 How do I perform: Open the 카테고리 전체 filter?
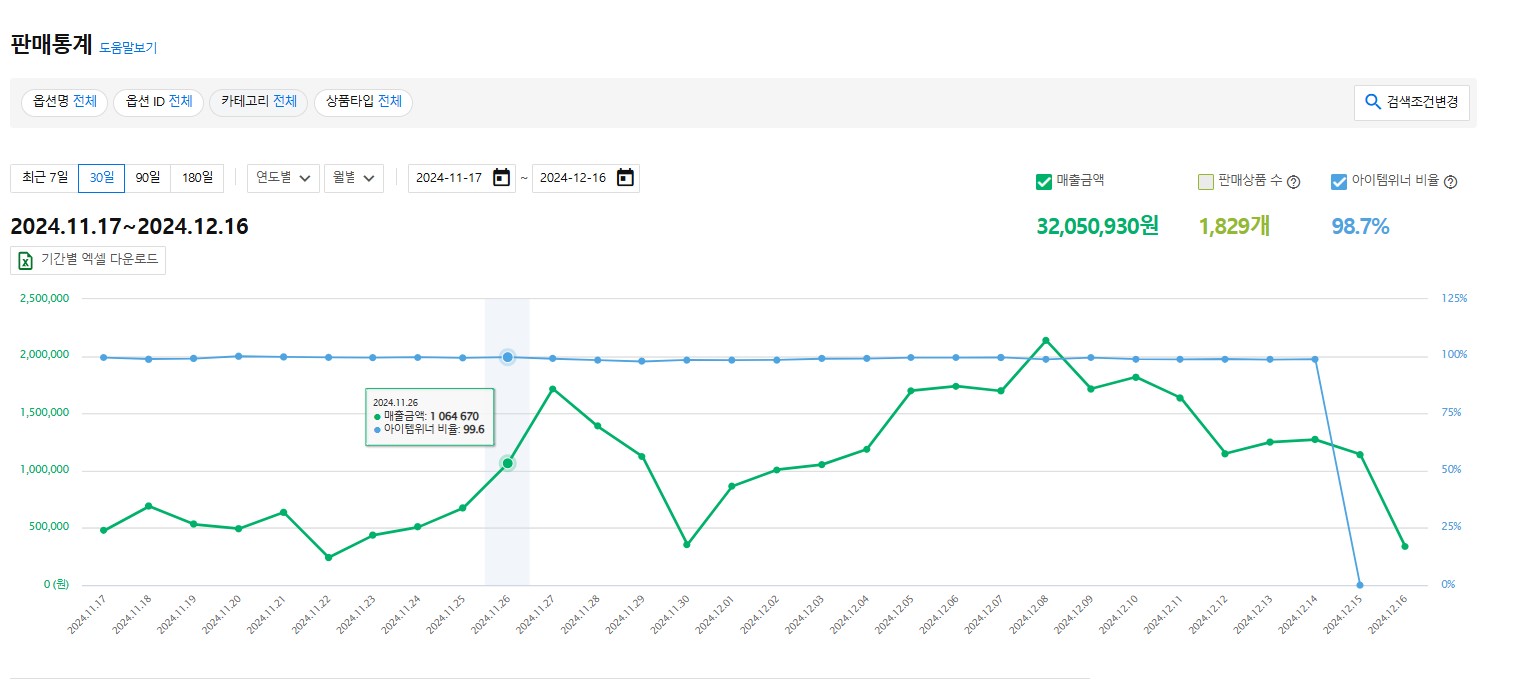tap(258, 102)
